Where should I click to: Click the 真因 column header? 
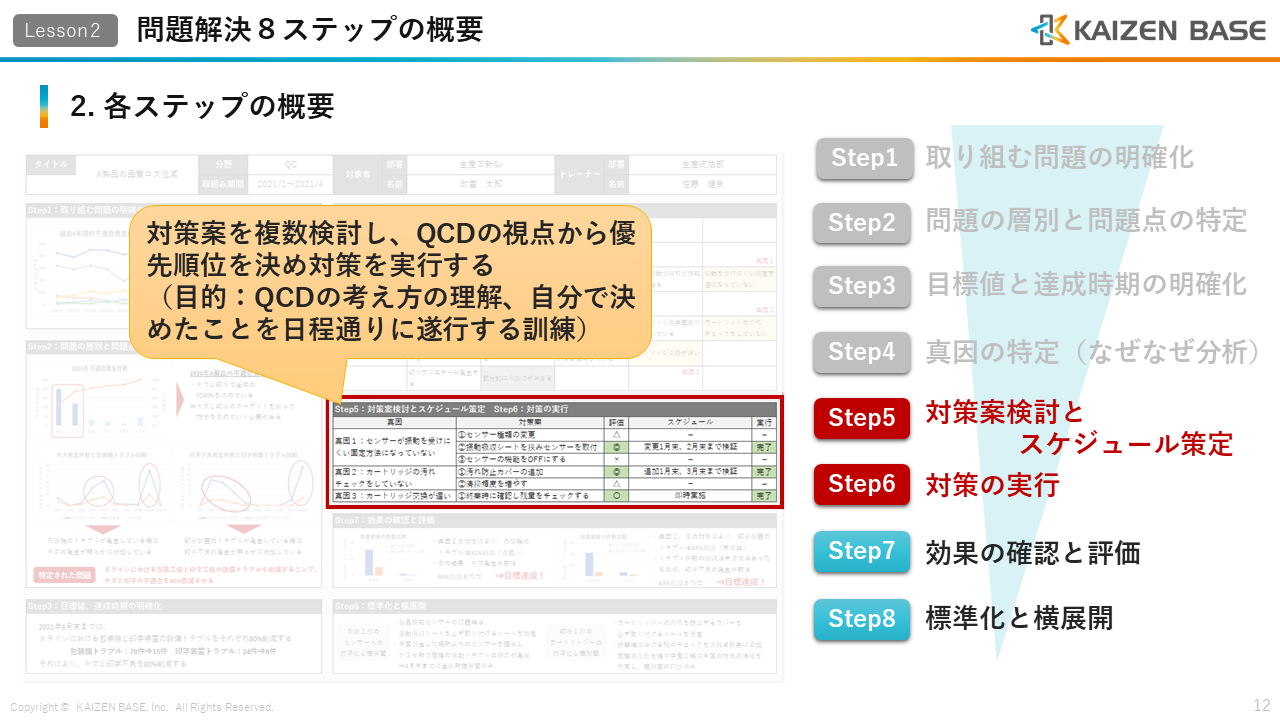coord(395,423)
